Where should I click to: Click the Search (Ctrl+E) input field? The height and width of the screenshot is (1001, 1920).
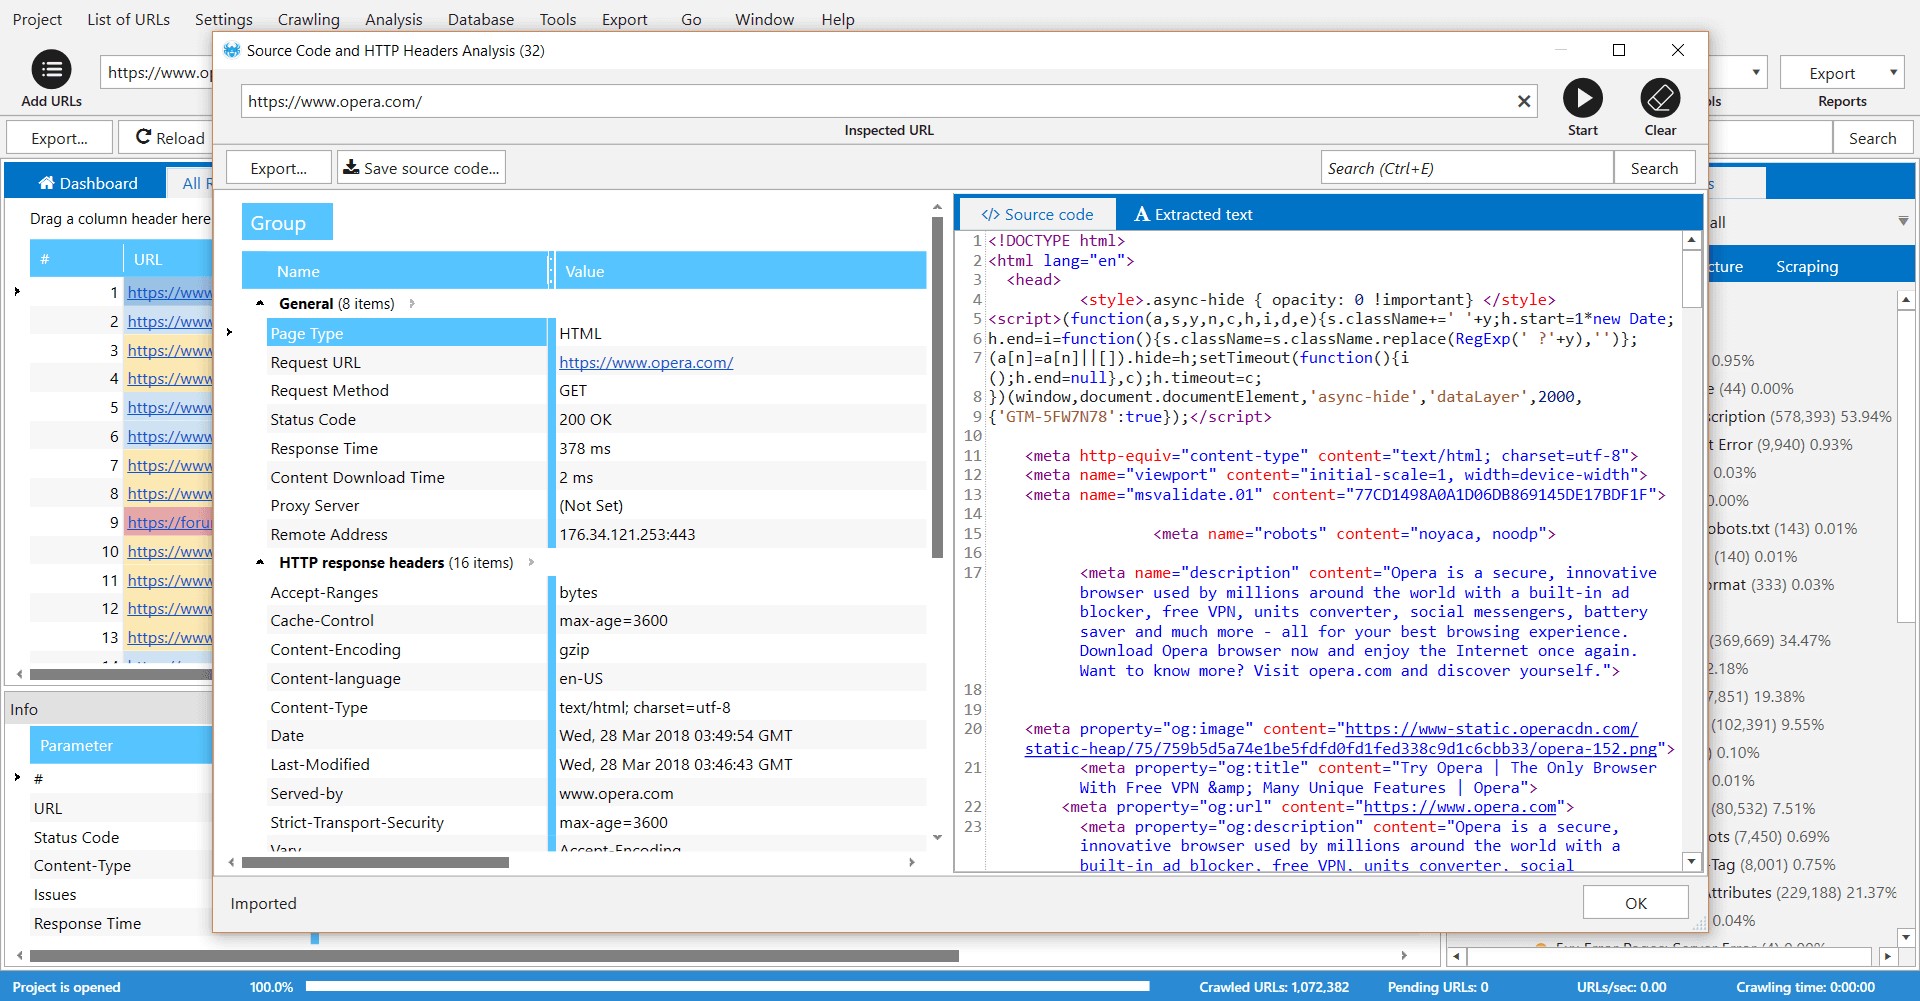pos(1466,168)
